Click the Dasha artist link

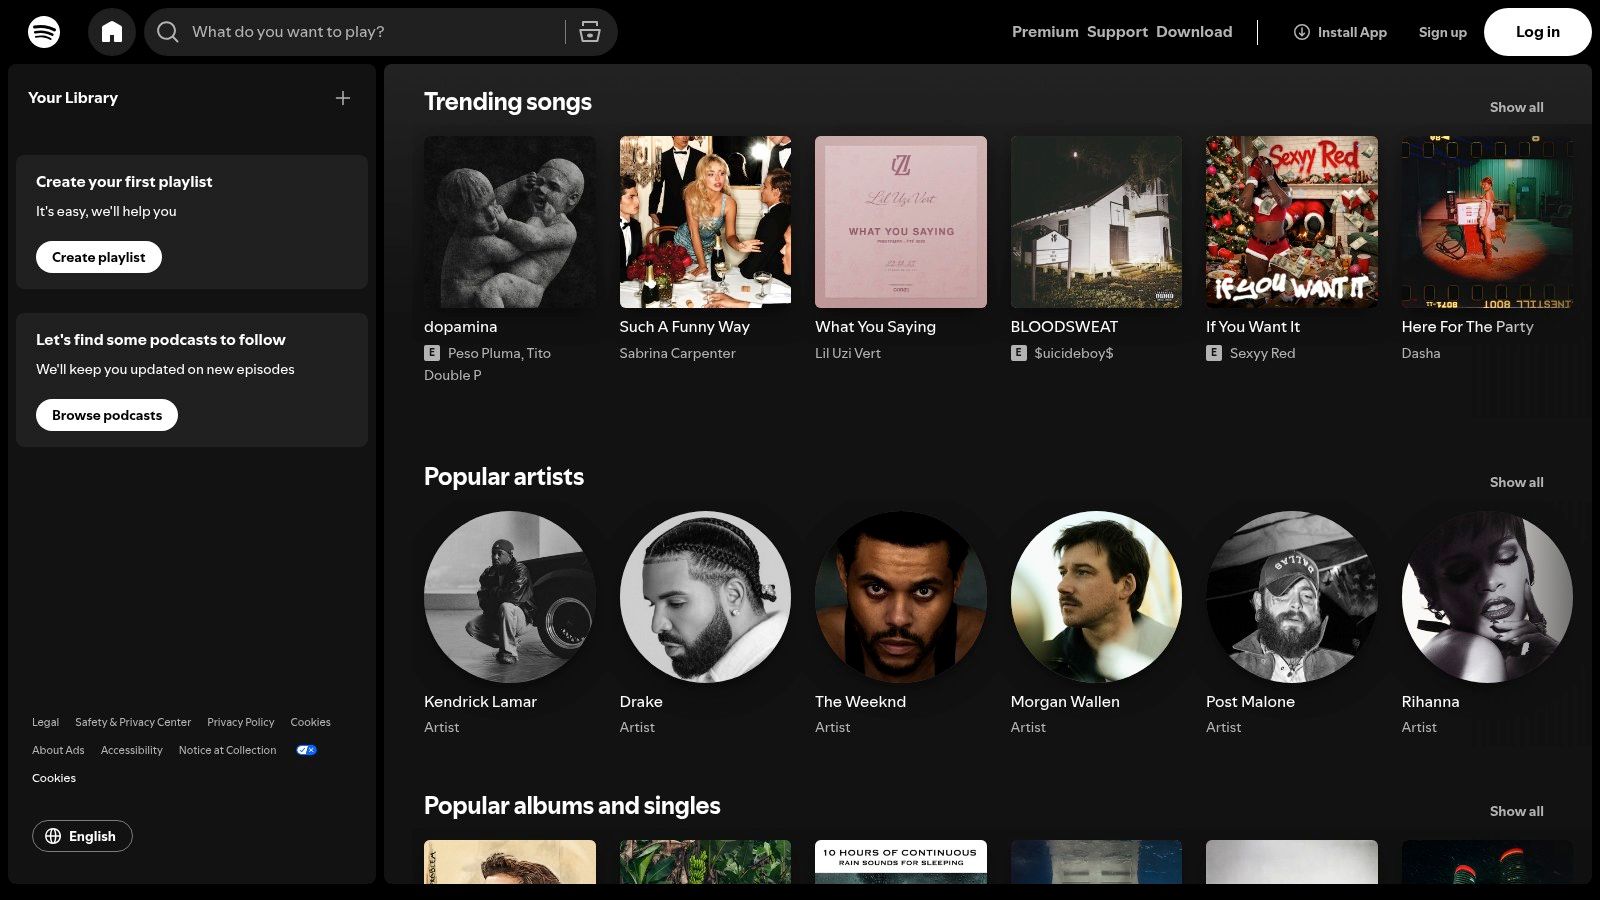pos(1421,353)
